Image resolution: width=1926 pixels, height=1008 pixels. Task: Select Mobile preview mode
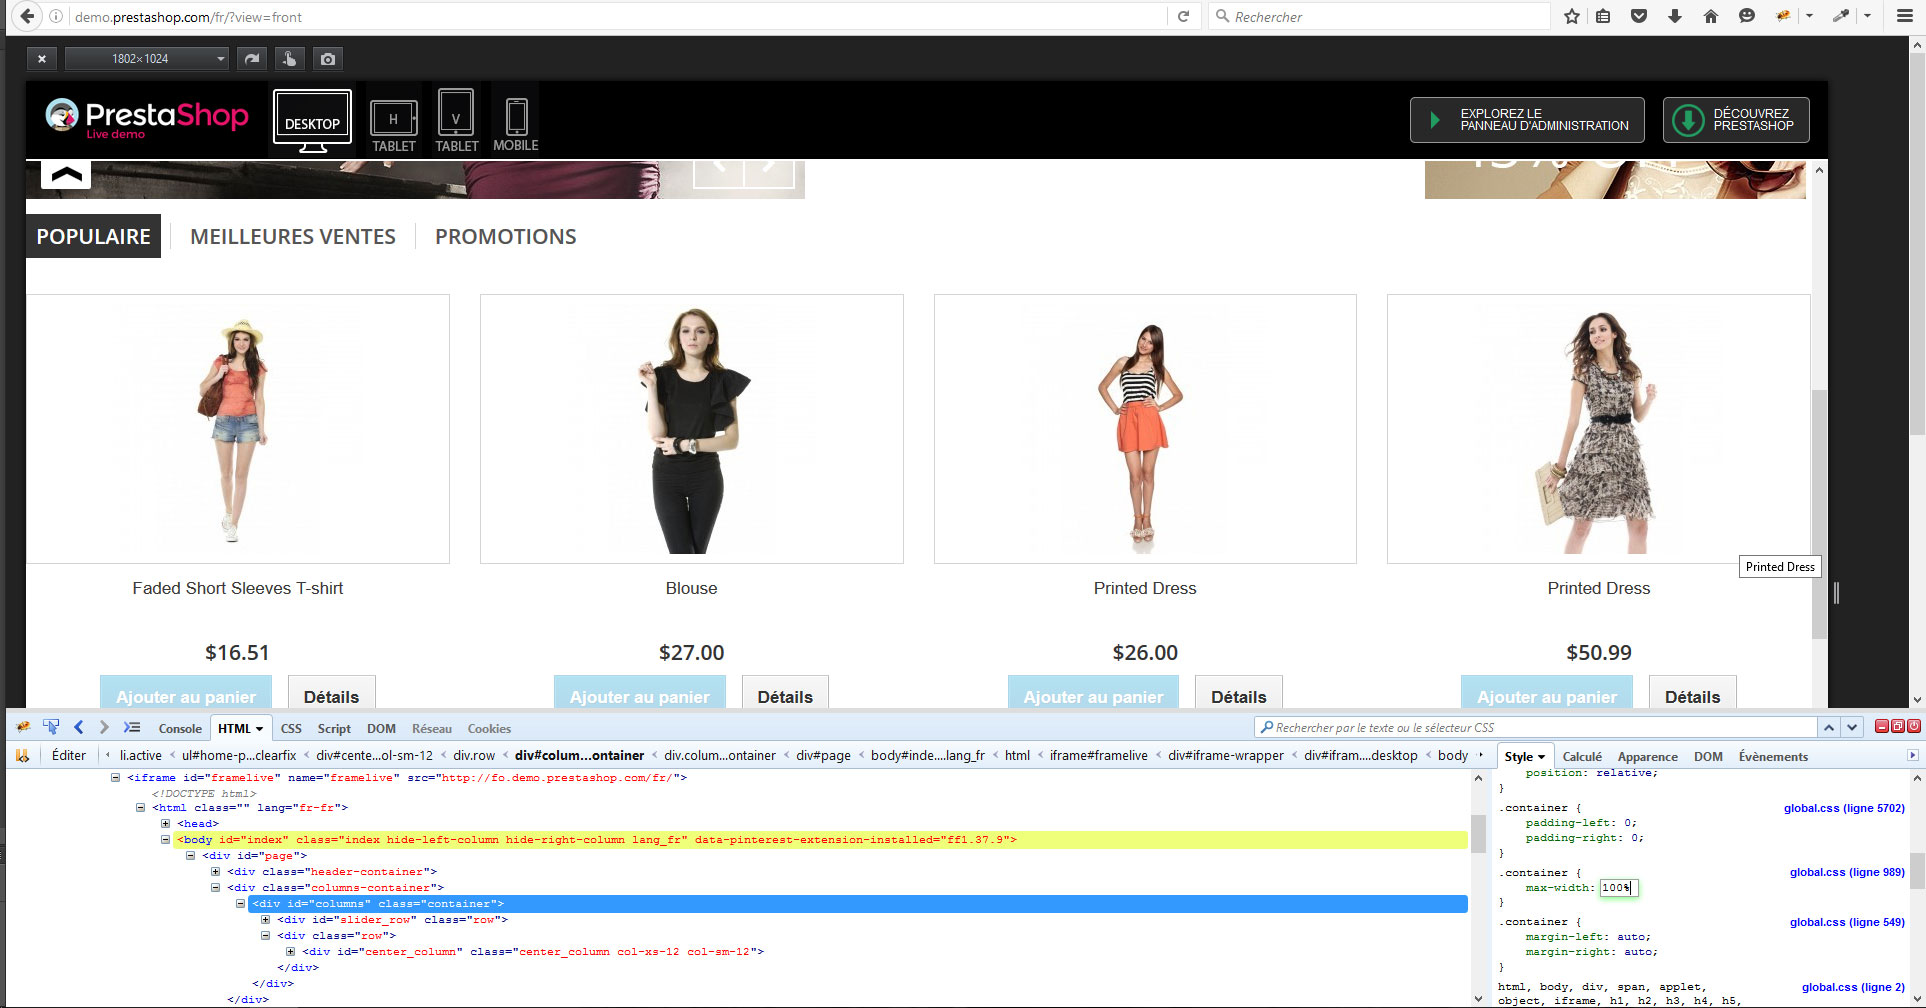[516, 125]
